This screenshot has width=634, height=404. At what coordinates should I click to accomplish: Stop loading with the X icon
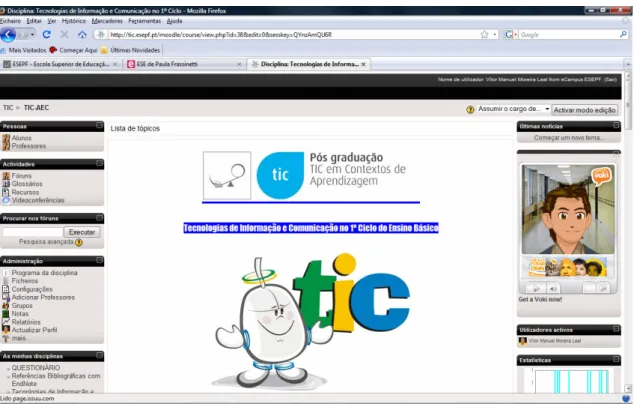[64, 35]
